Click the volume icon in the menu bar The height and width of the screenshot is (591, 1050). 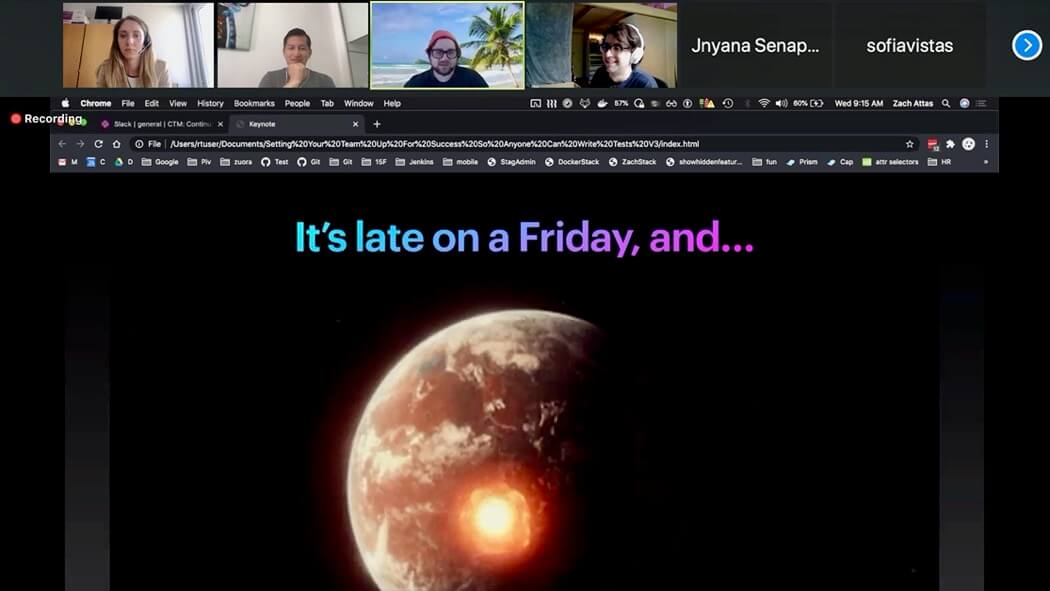[x=781, y=104]
